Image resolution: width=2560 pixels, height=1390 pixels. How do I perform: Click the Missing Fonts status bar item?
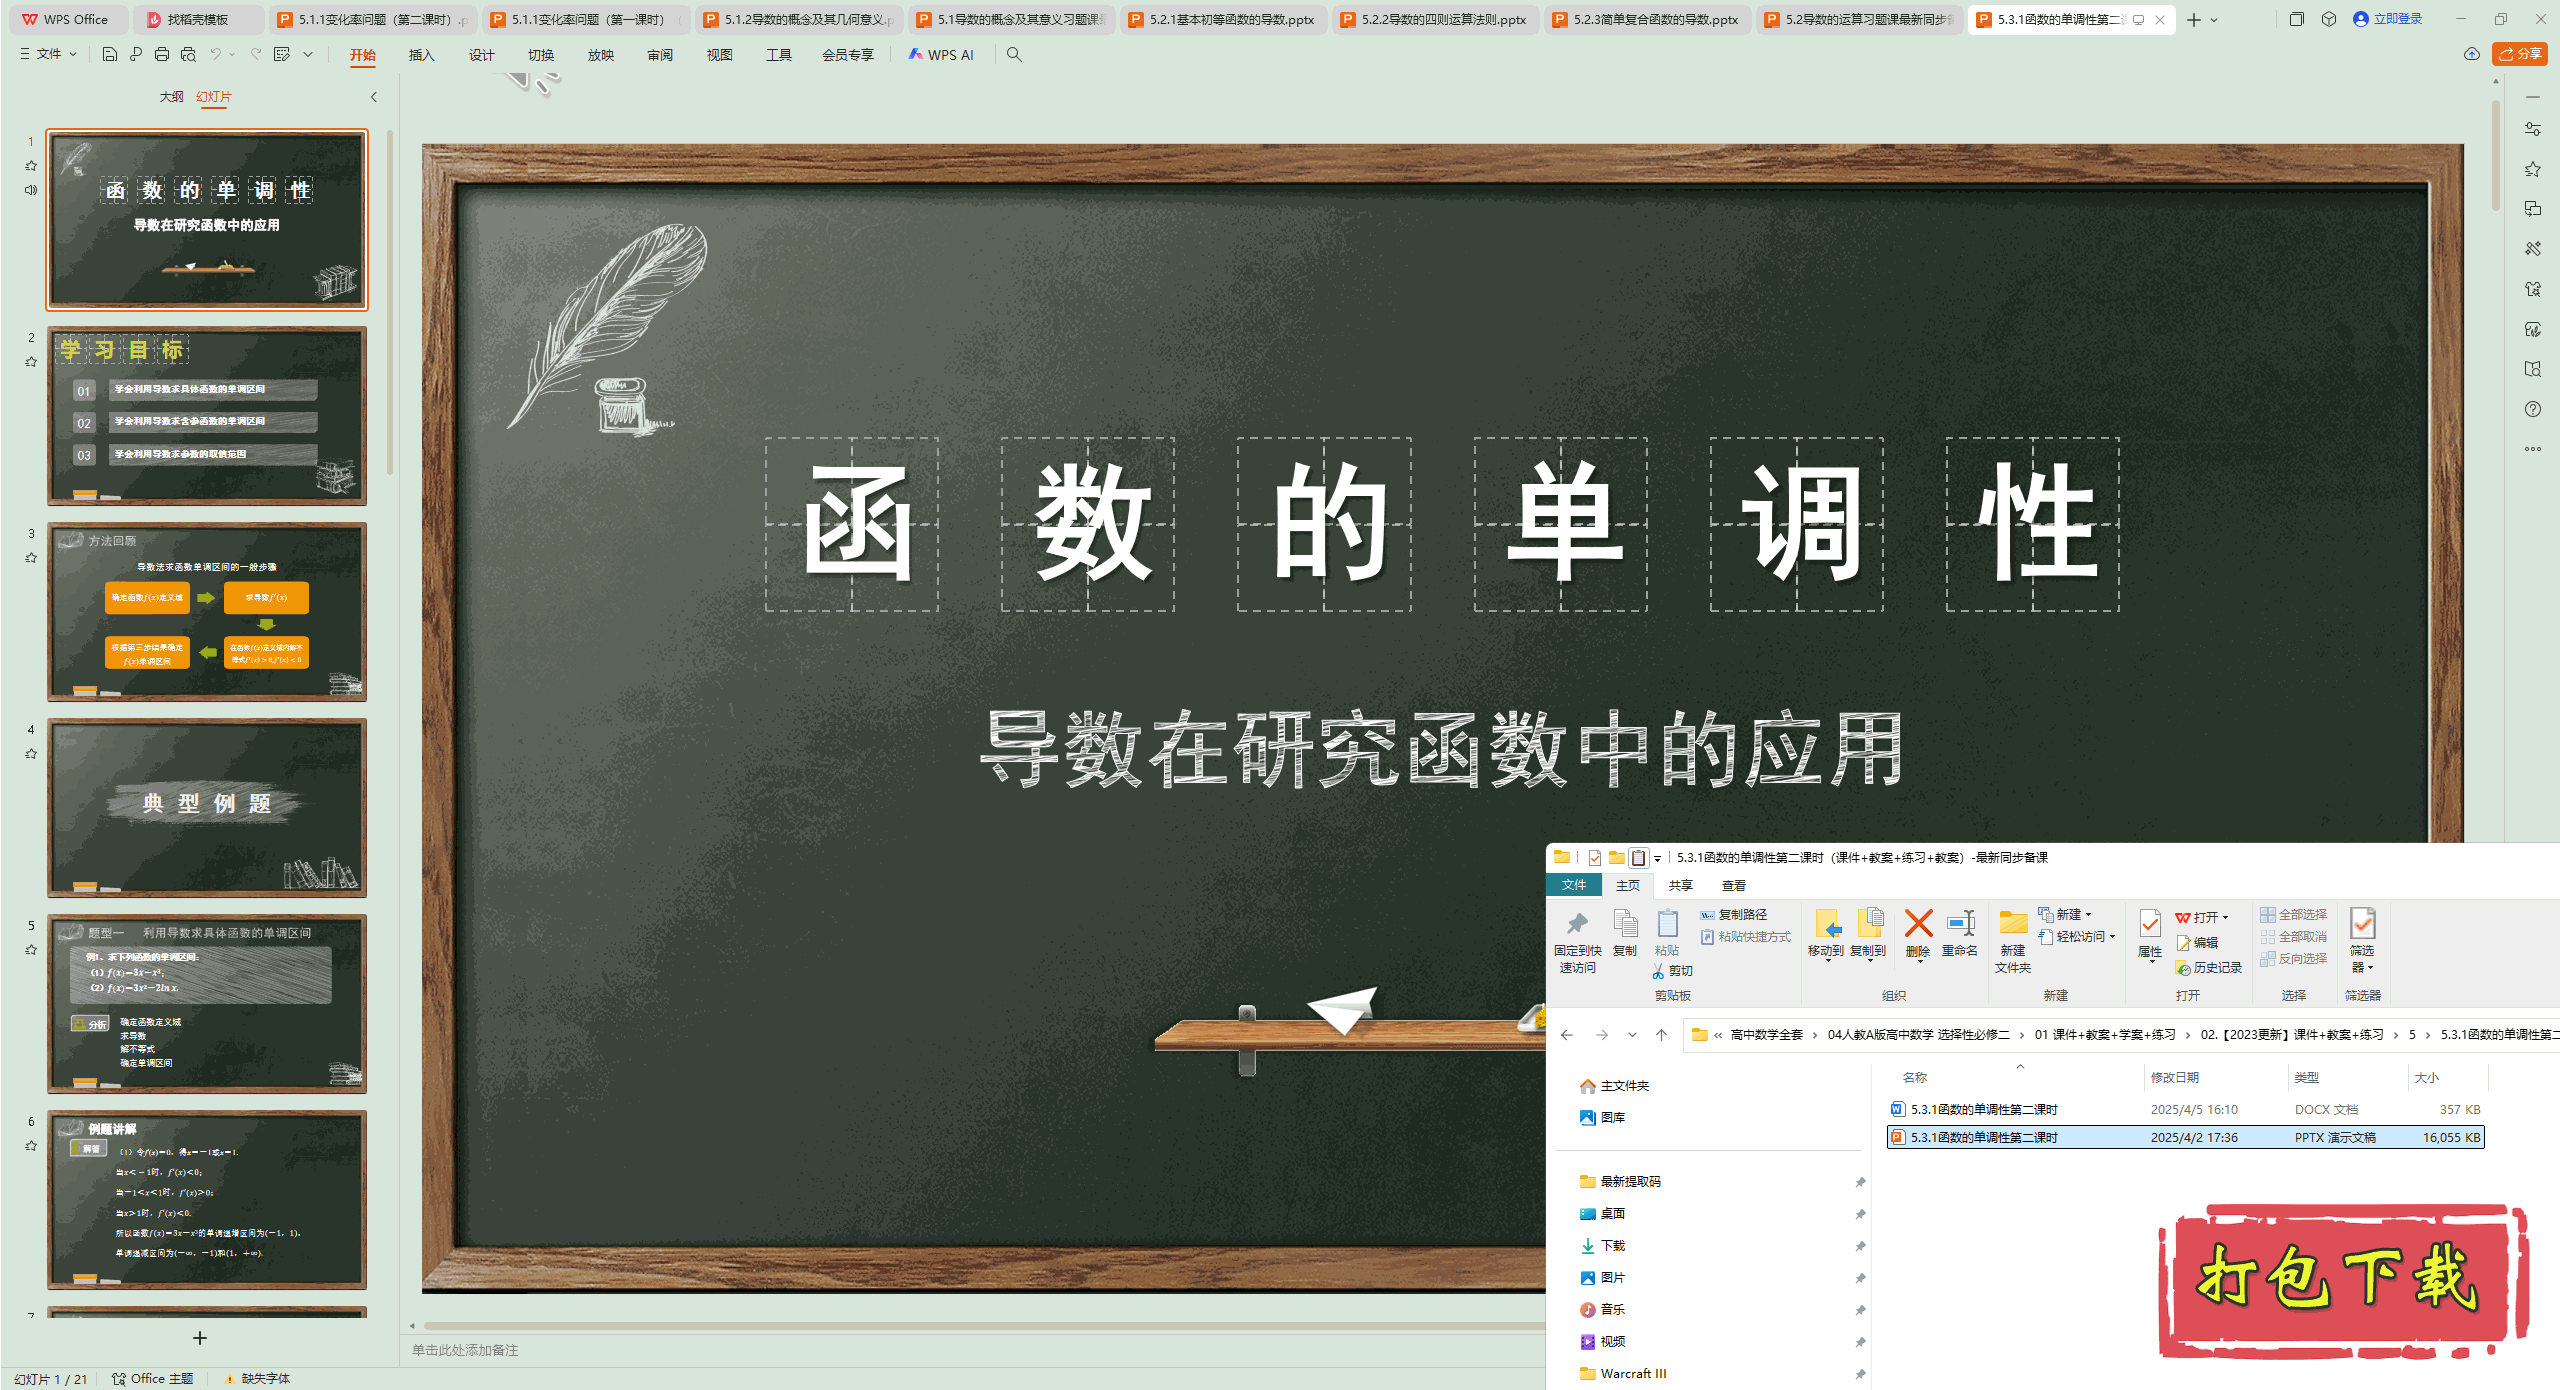257,1379
